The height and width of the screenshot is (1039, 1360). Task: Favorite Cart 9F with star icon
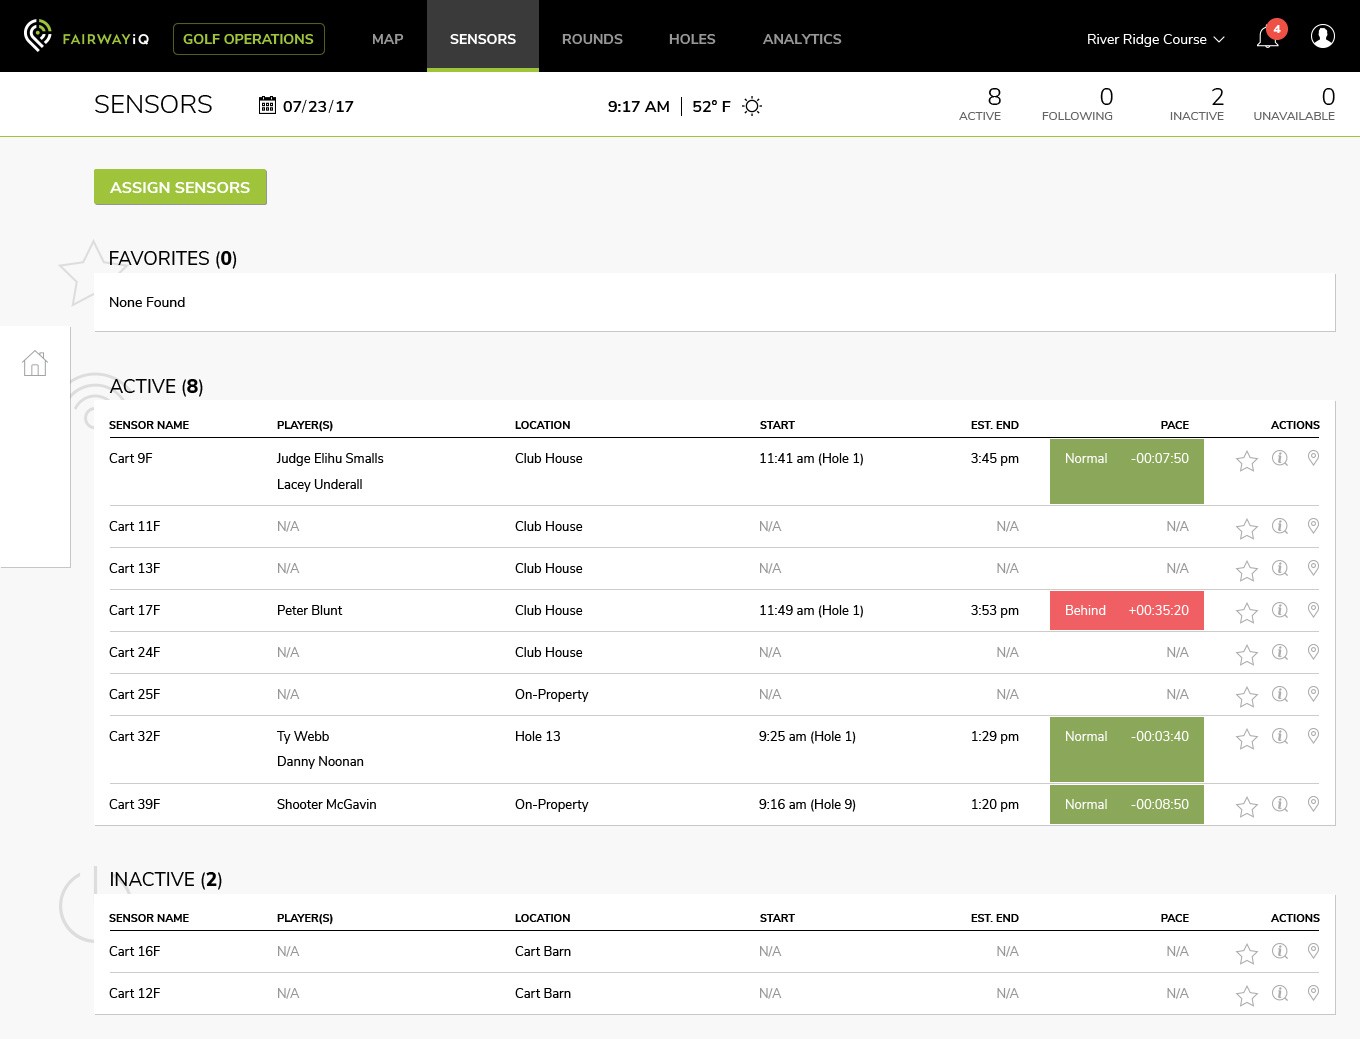(x=1246, y=461)
